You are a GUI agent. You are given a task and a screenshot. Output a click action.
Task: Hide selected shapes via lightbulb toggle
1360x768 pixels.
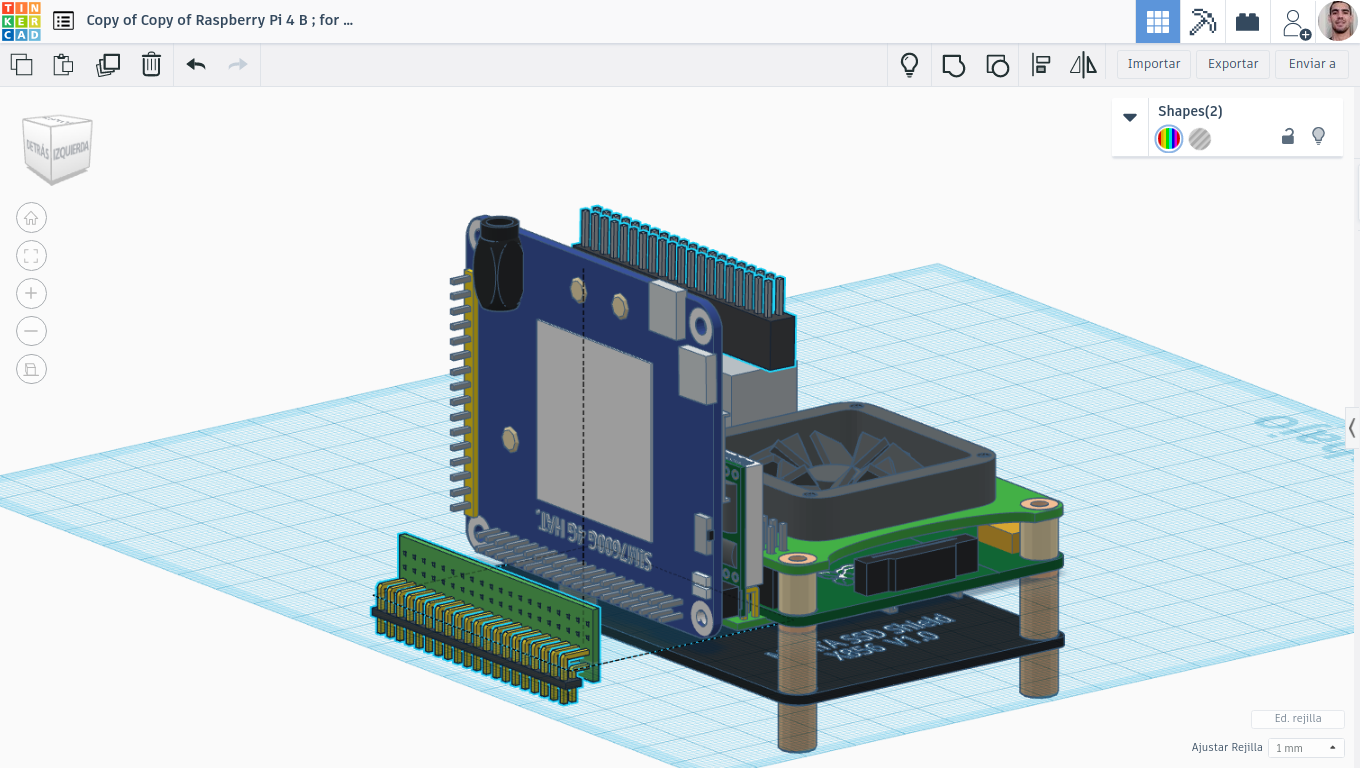click(1318, 136)
